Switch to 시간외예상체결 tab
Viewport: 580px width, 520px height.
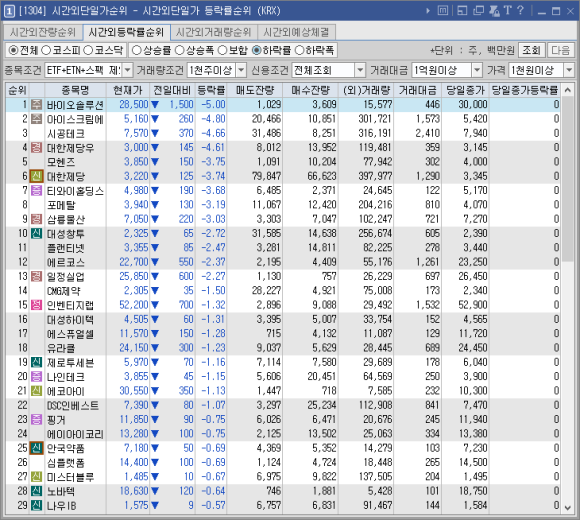tap(296, 33)
